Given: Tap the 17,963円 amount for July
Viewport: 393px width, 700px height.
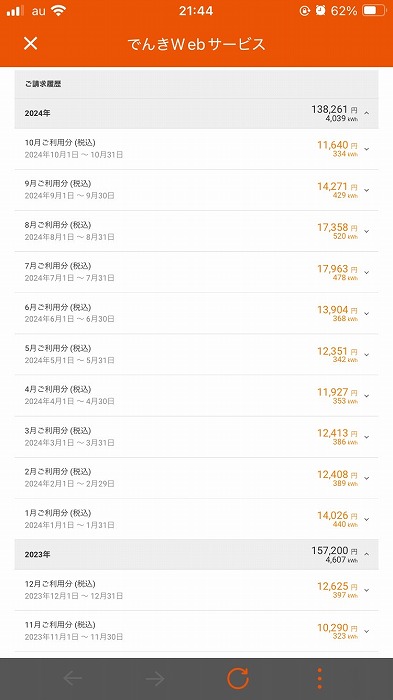Looking at the screenshot, I should point(337,269).
